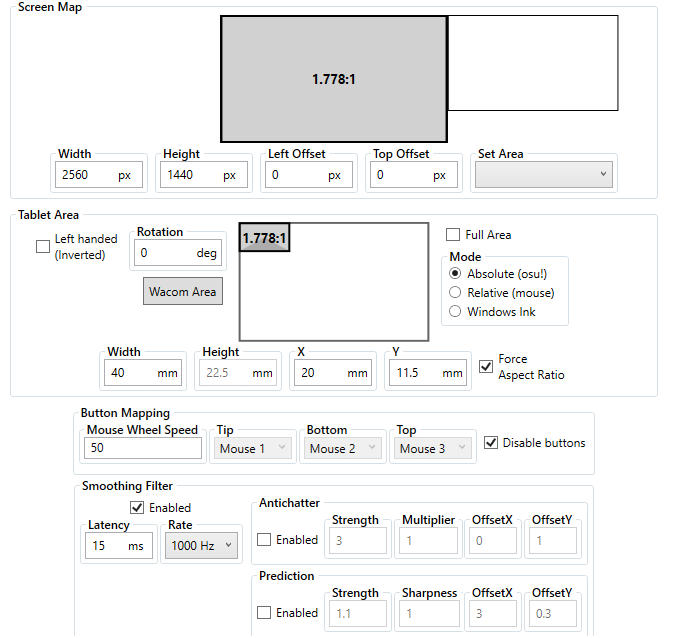Select Windows Ink mode
This screenshot has width=682, height=638.
click(x=456, y=312)
